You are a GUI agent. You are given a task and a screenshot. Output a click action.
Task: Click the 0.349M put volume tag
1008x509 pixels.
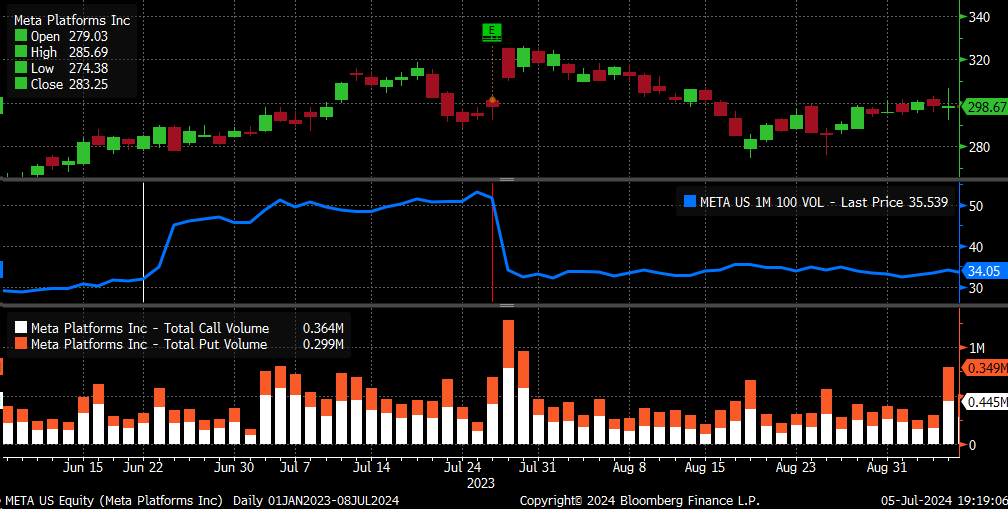(x=985, y=368)
